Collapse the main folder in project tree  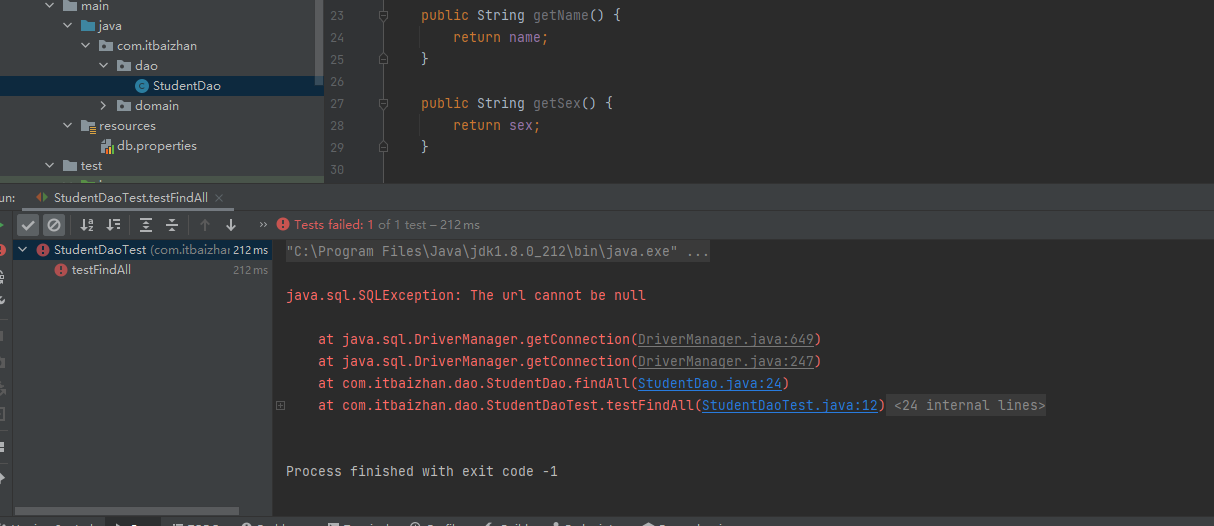(x=49, y=6)
